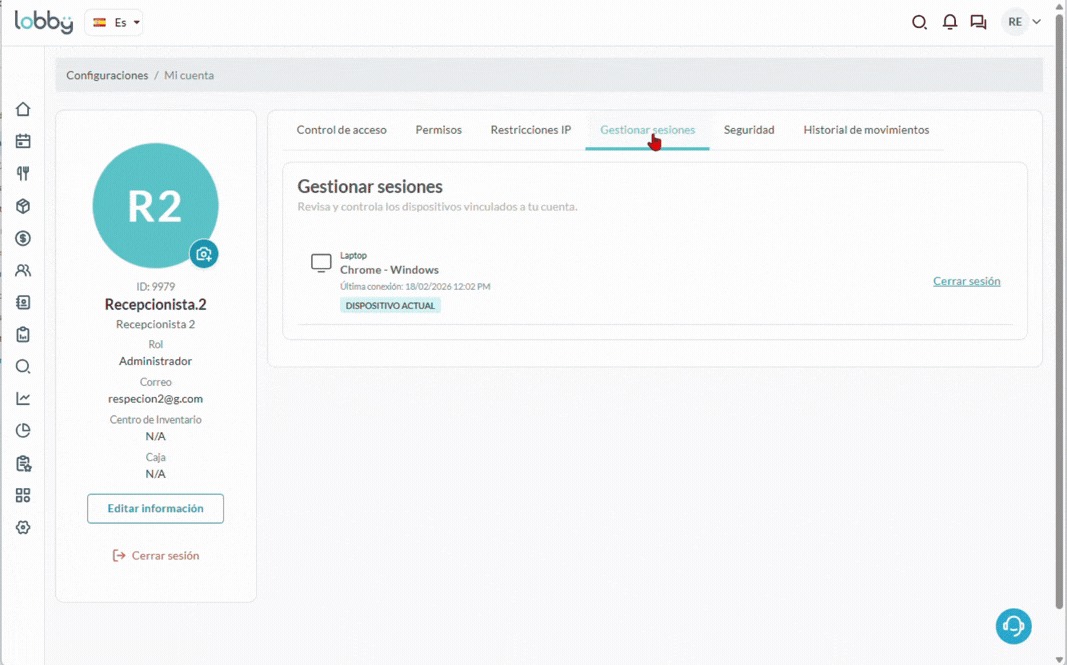Image resolution: width=1067 pixels, height=665 pixels.
Task: Open the notifications bell icon
Action: click(x=950, y=22)
